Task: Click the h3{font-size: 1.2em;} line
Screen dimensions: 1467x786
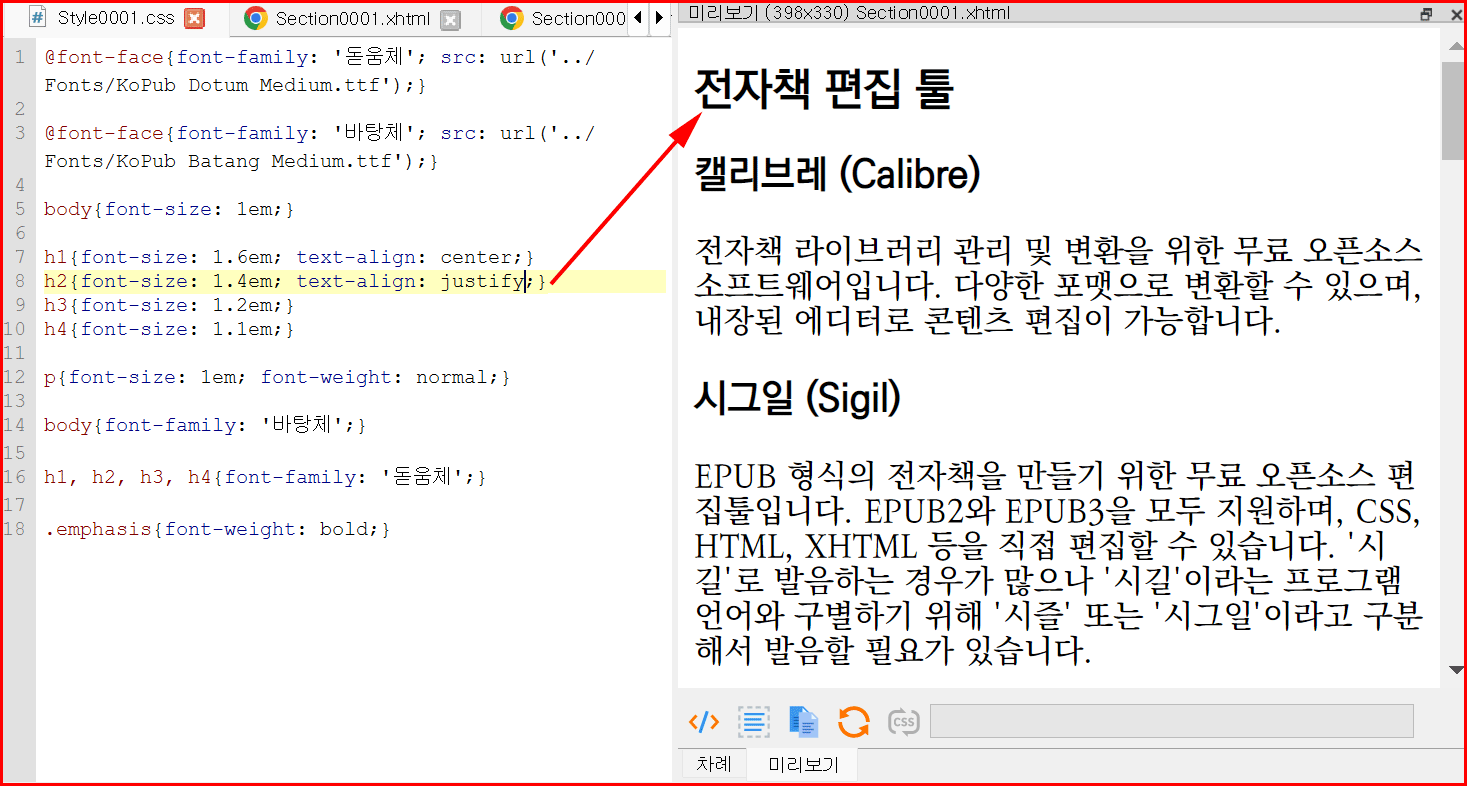Action: tap(169, 305)
